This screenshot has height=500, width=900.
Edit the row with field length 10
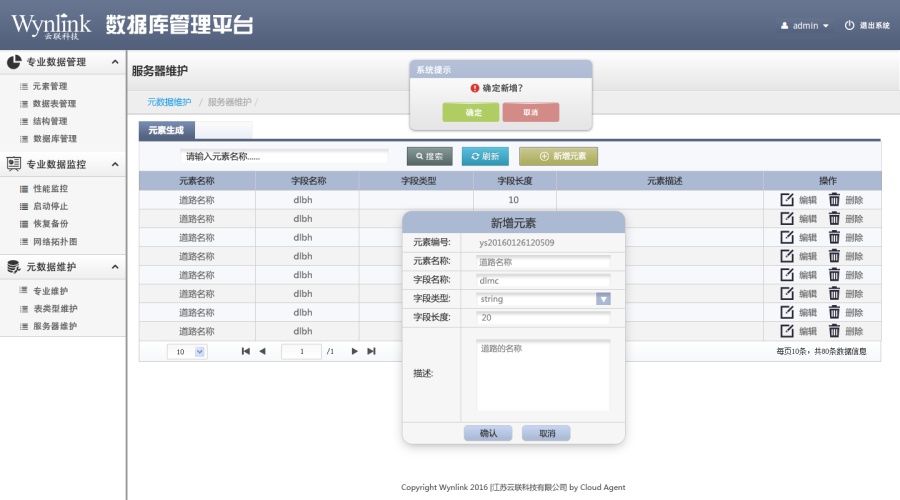(798, 200)
